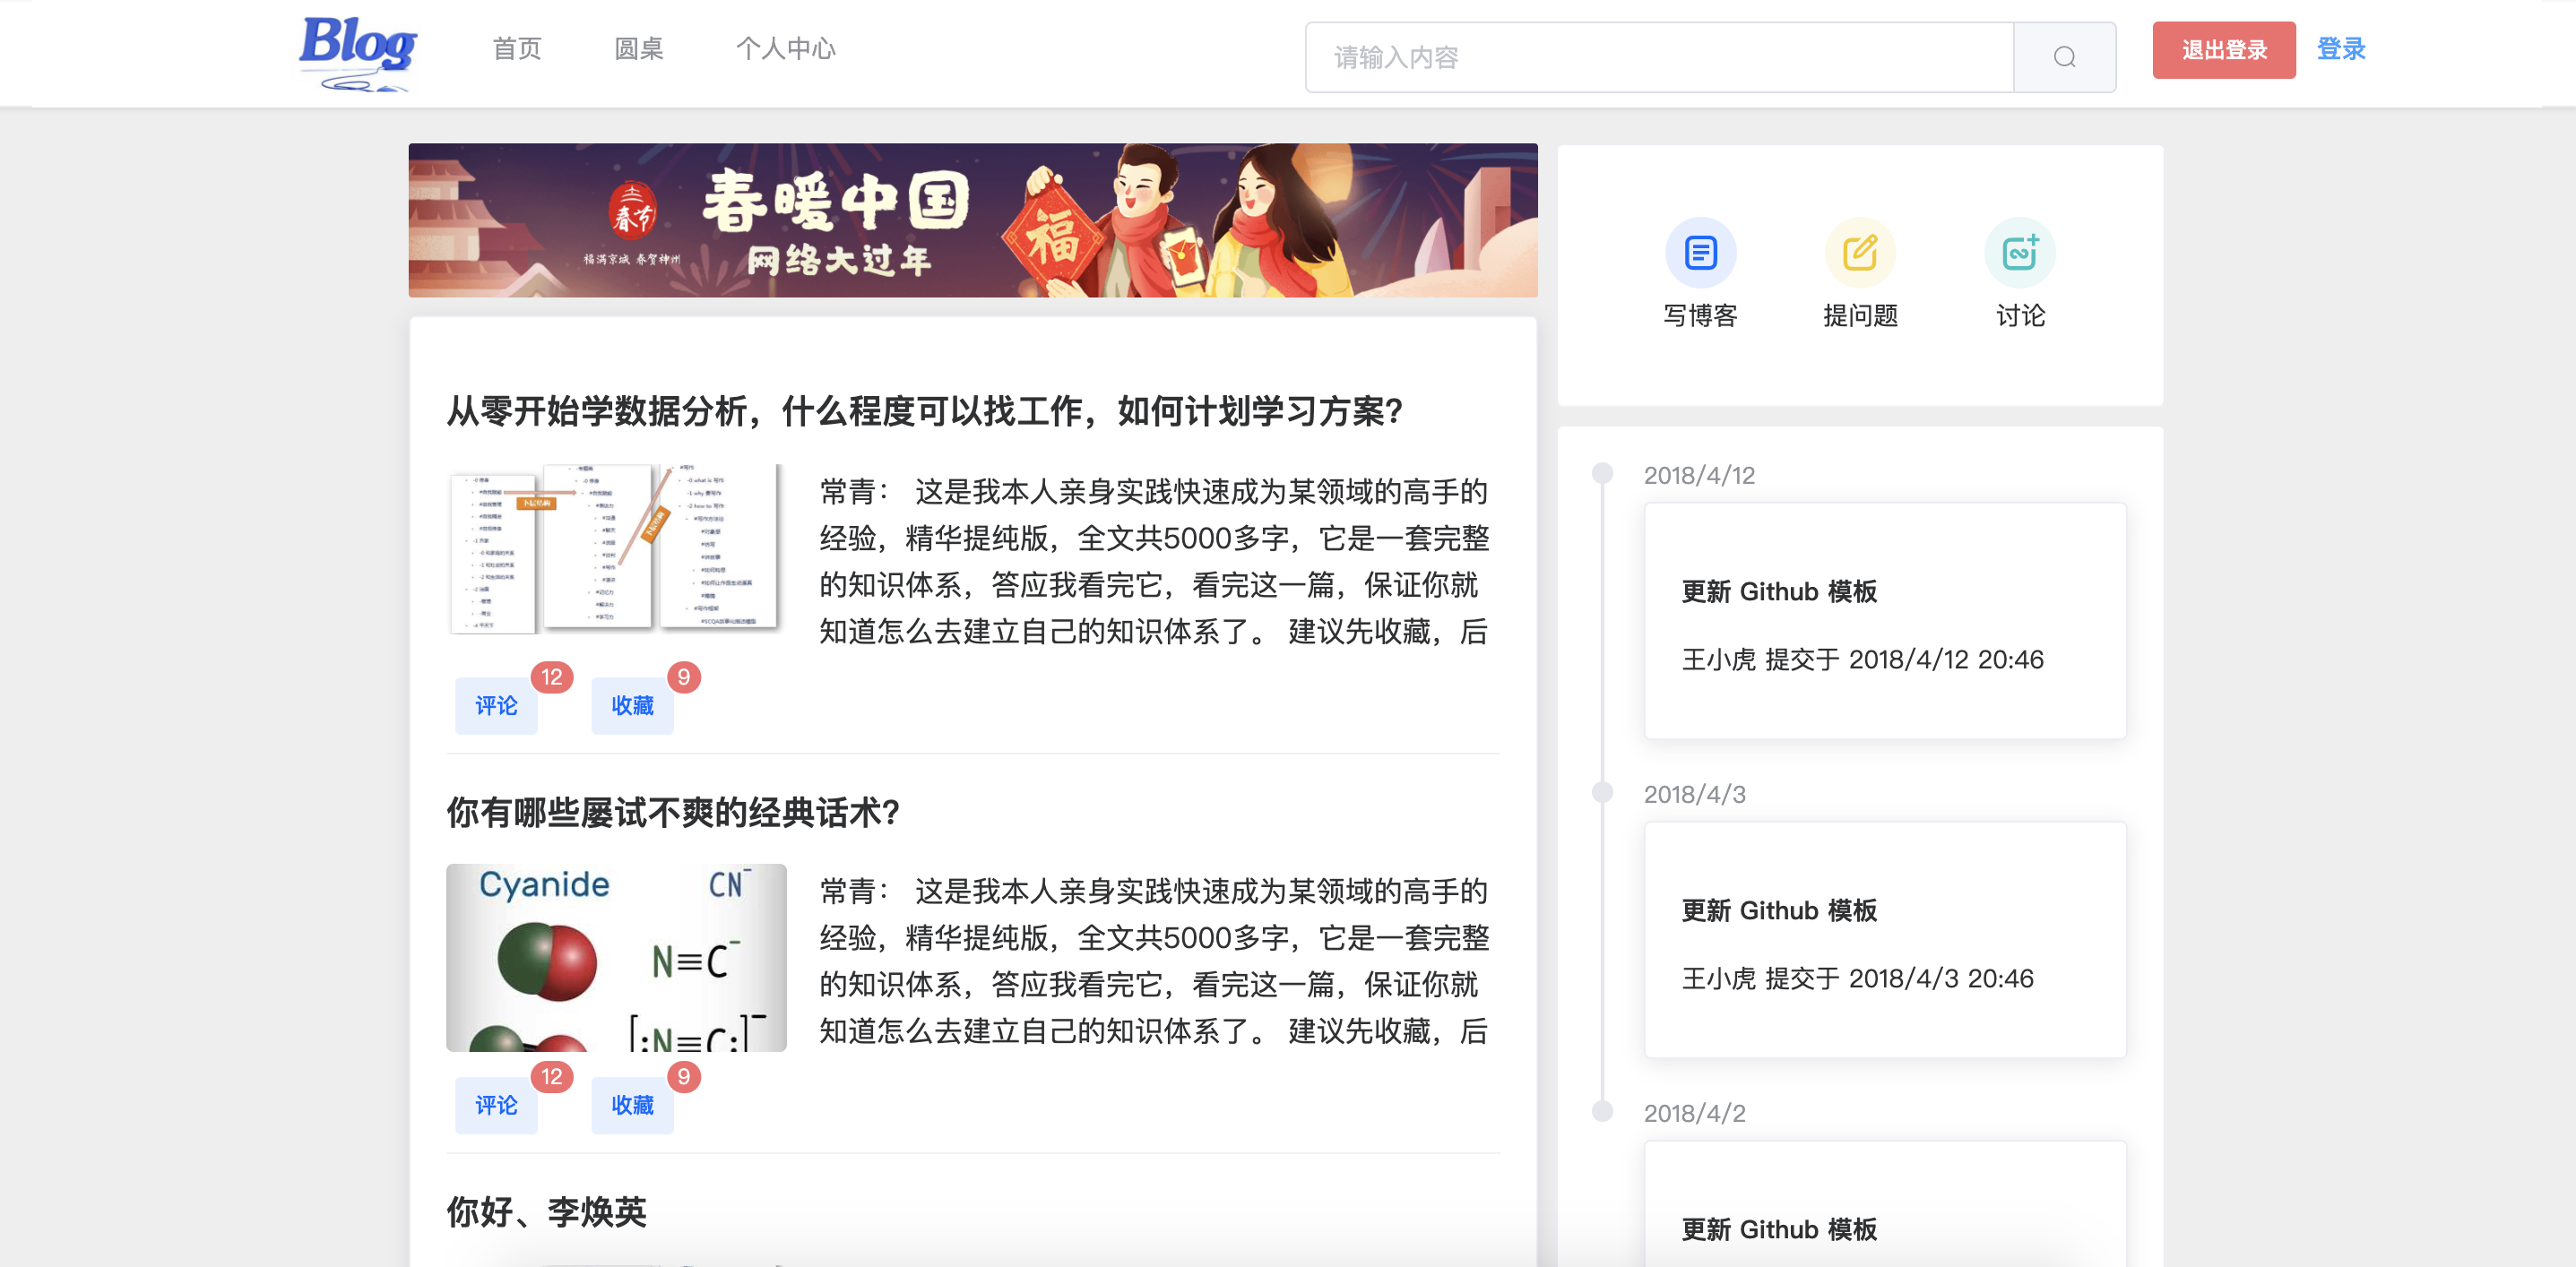Open 个人中心 in the navigation bar
Image resolution: width=2576 pixels, height=1267 pixels.
click(786, 49)
